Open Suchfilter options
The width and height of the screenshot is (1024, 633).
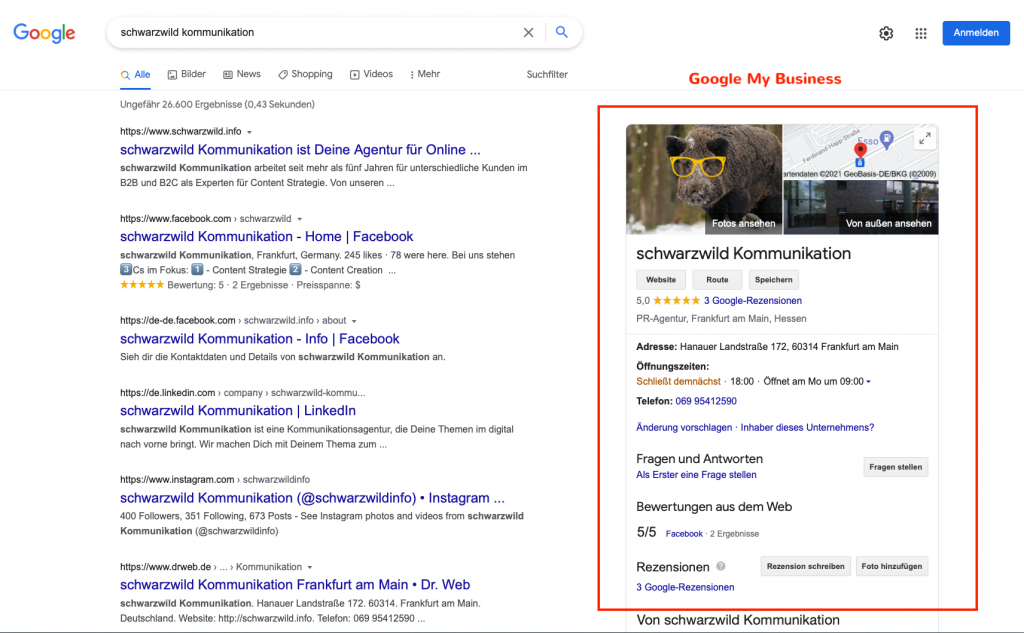tap(547, 74)
